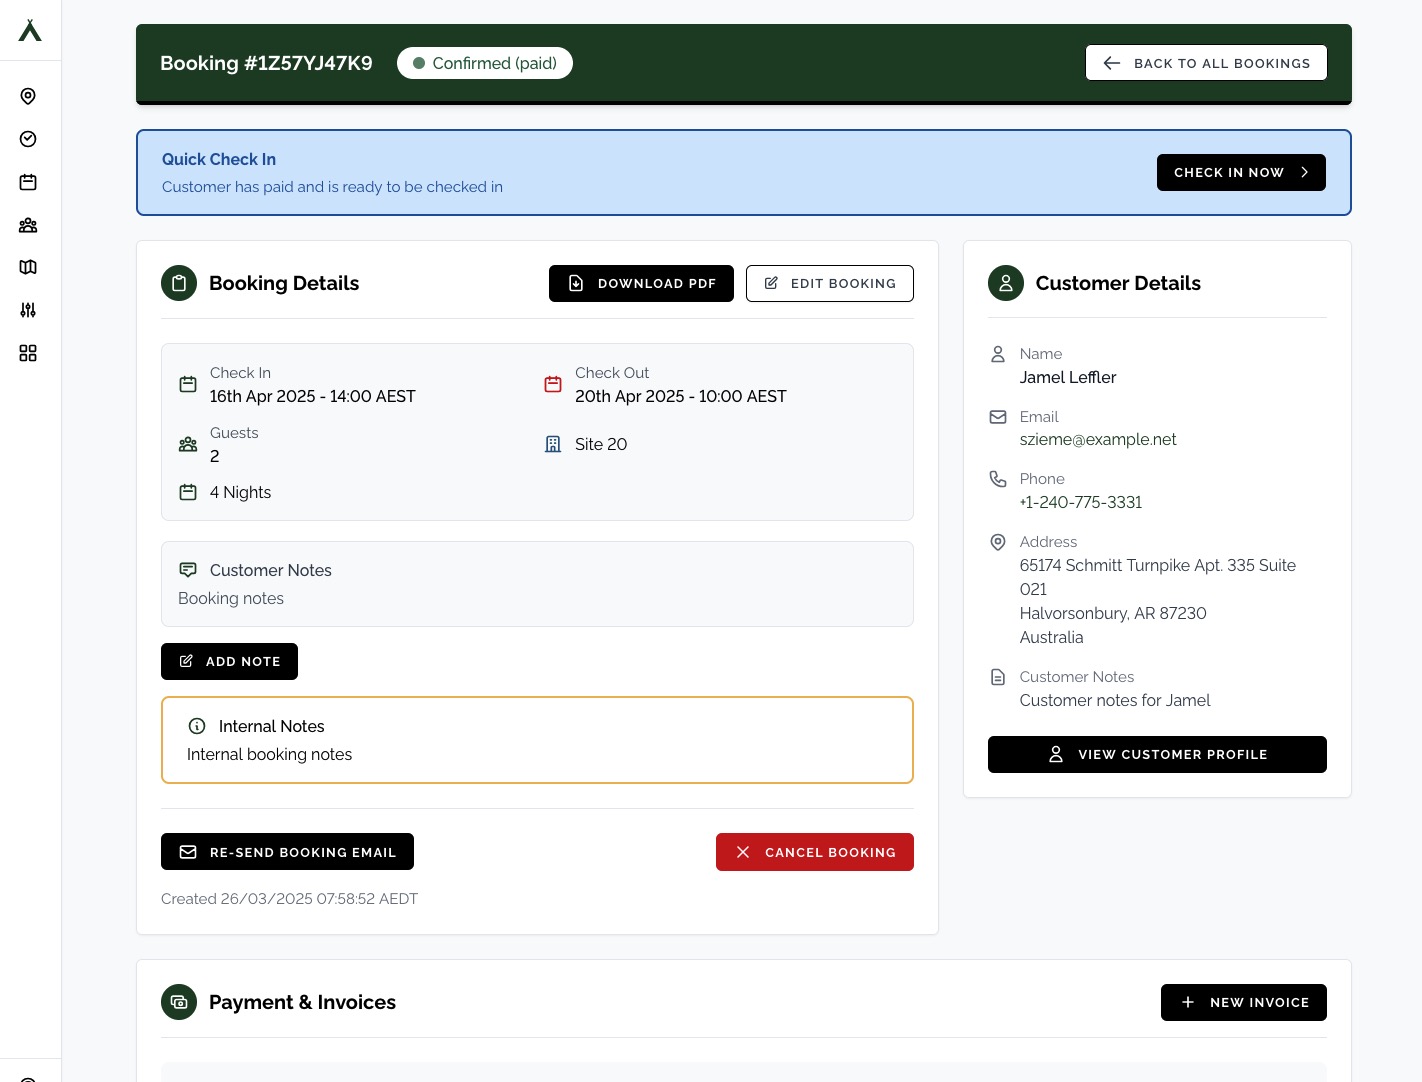View the customer profile

1157,754
